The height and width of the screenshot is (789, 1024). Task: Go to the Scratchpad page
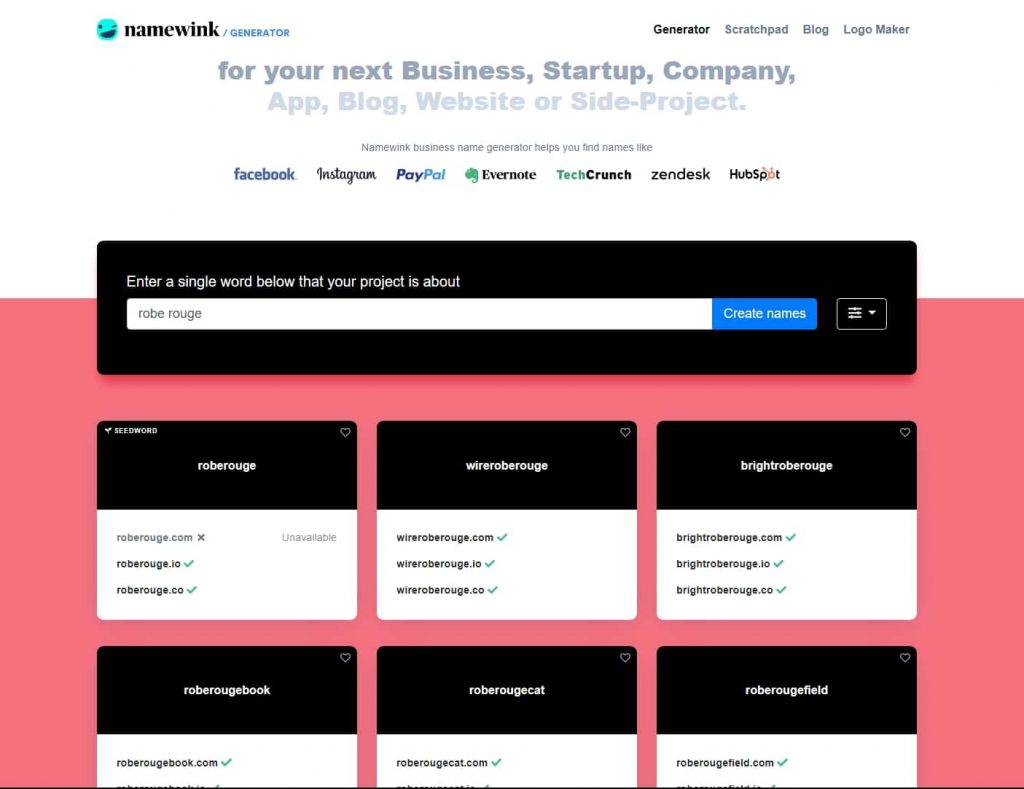click(x=756, y=30)
